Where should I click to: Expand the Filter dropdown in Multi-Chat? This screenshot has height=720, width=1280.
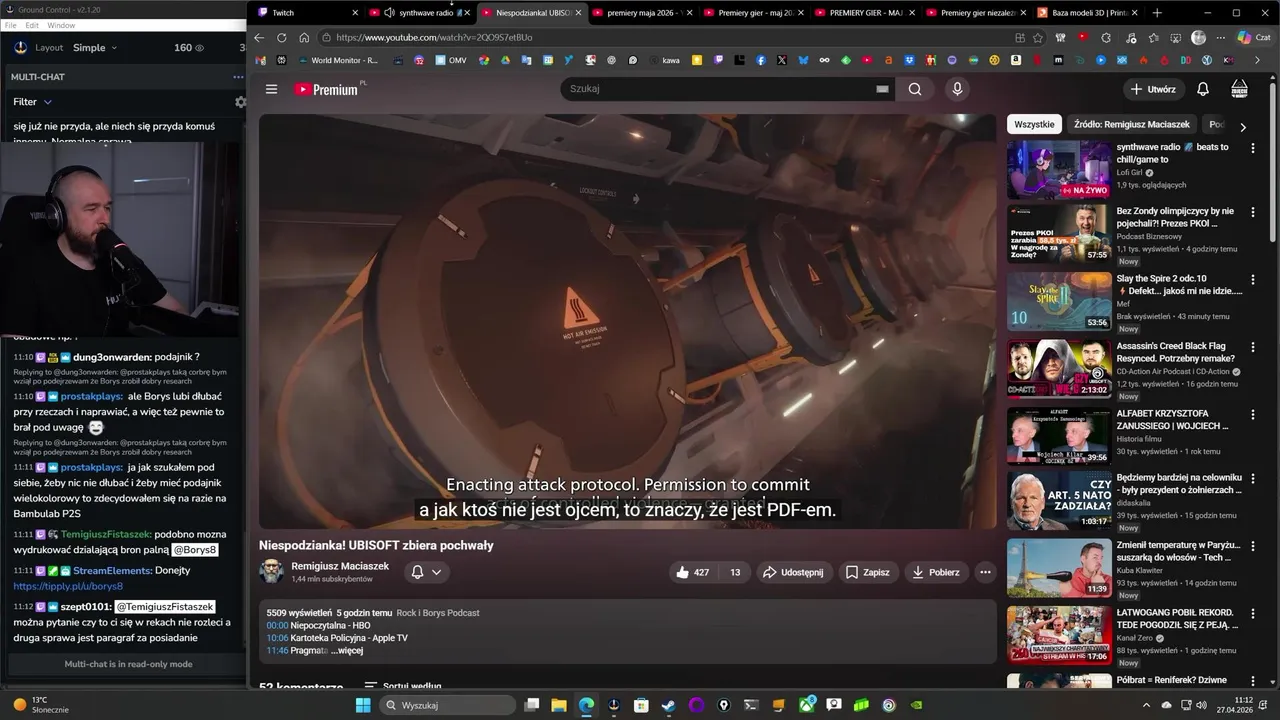point(32,102)
